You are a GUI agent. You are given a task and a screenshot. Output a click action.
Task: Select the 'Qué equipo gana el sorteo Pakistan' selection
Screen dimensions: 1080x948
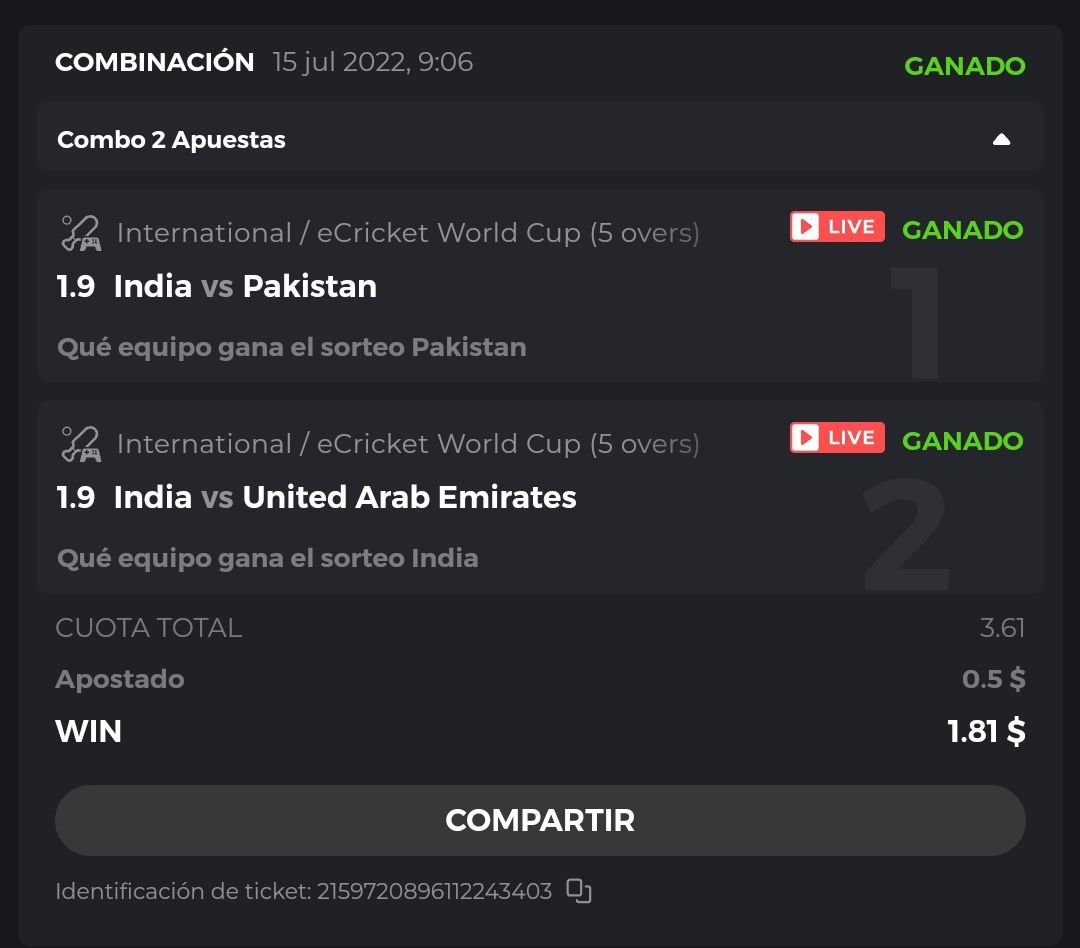click(x=291, y=347)
